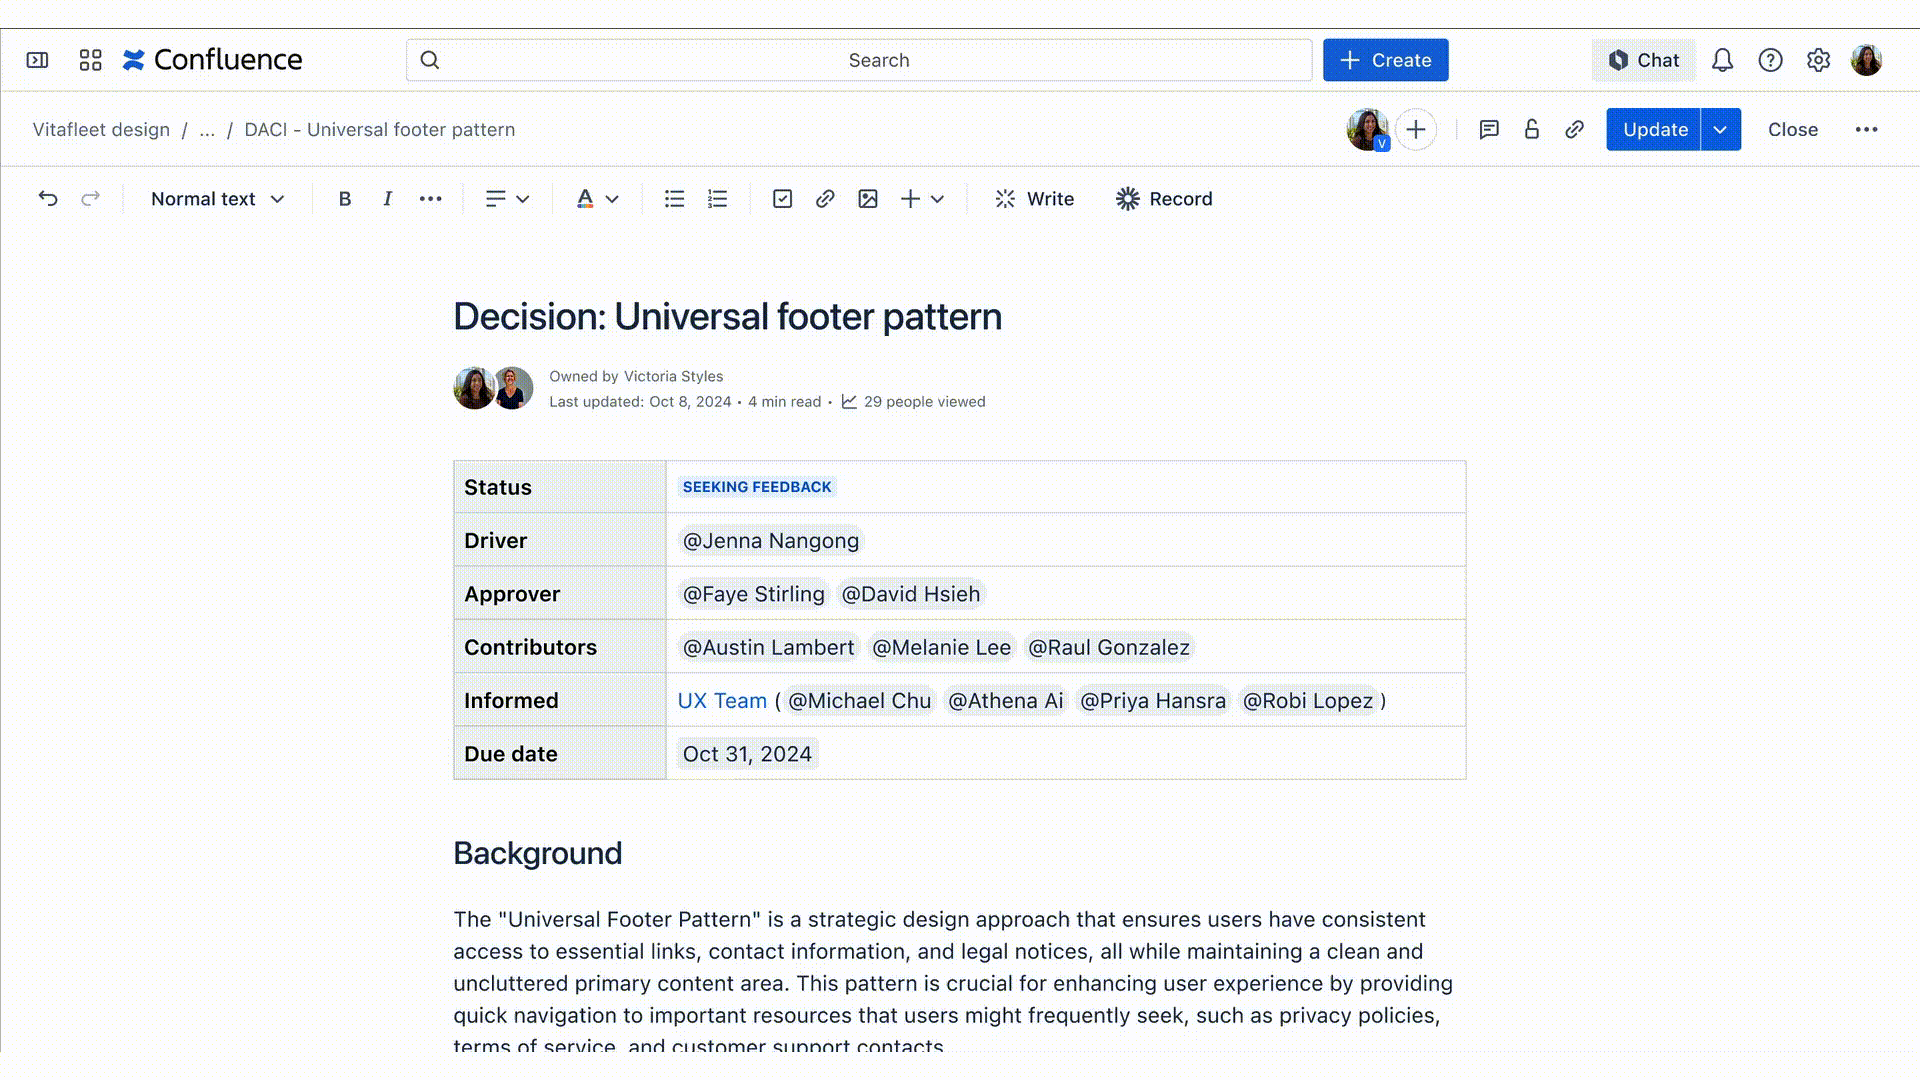Click the insert plus icon
The height and width of the screenshot is (1080, 1920).
pos(910,198)
